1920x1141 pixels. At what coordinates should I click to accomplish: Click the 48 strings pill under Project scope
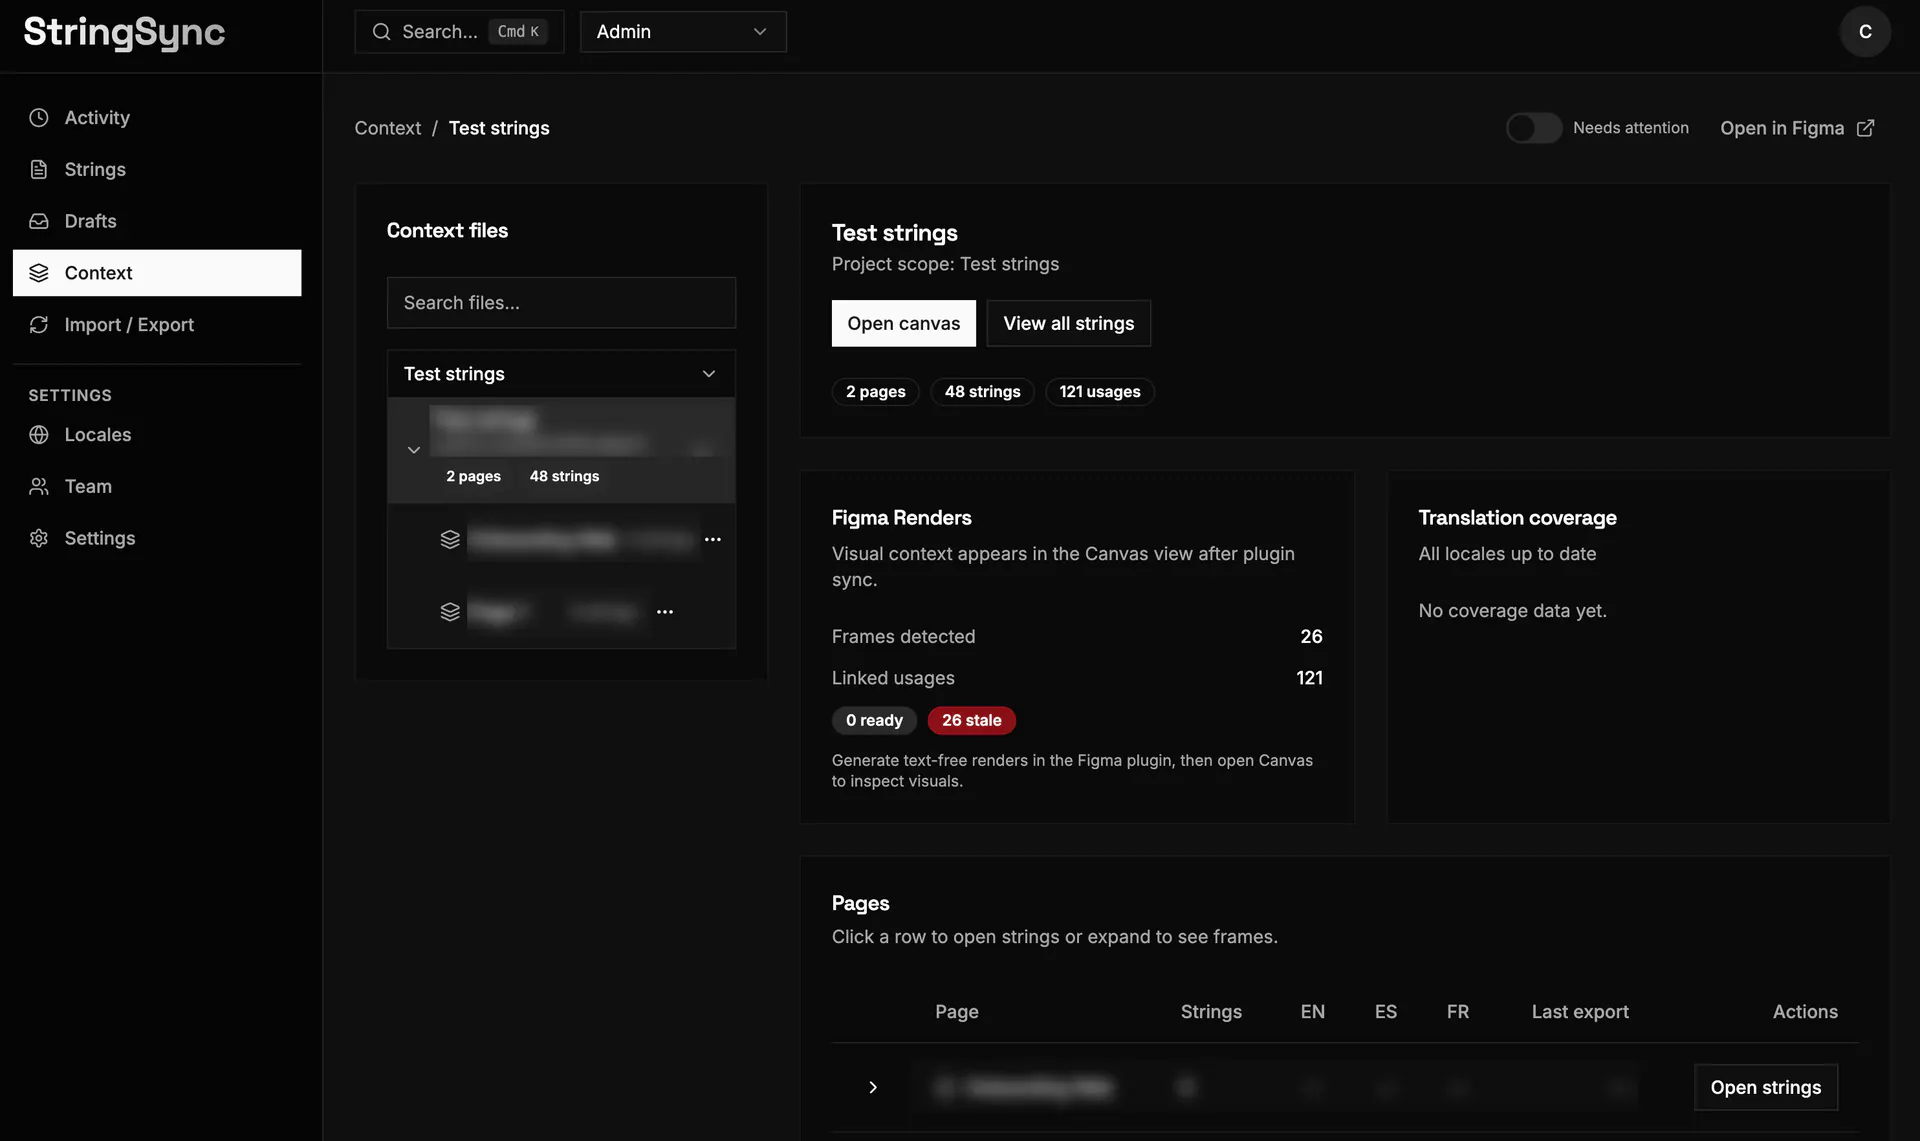(983, 392)
